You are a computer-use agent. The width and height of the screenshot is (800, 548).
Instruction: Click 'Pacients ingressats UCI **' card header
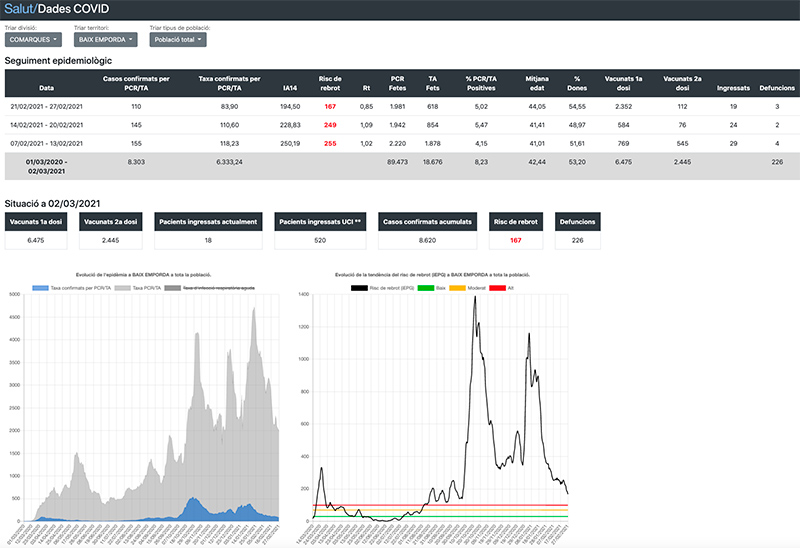(320, 221)
